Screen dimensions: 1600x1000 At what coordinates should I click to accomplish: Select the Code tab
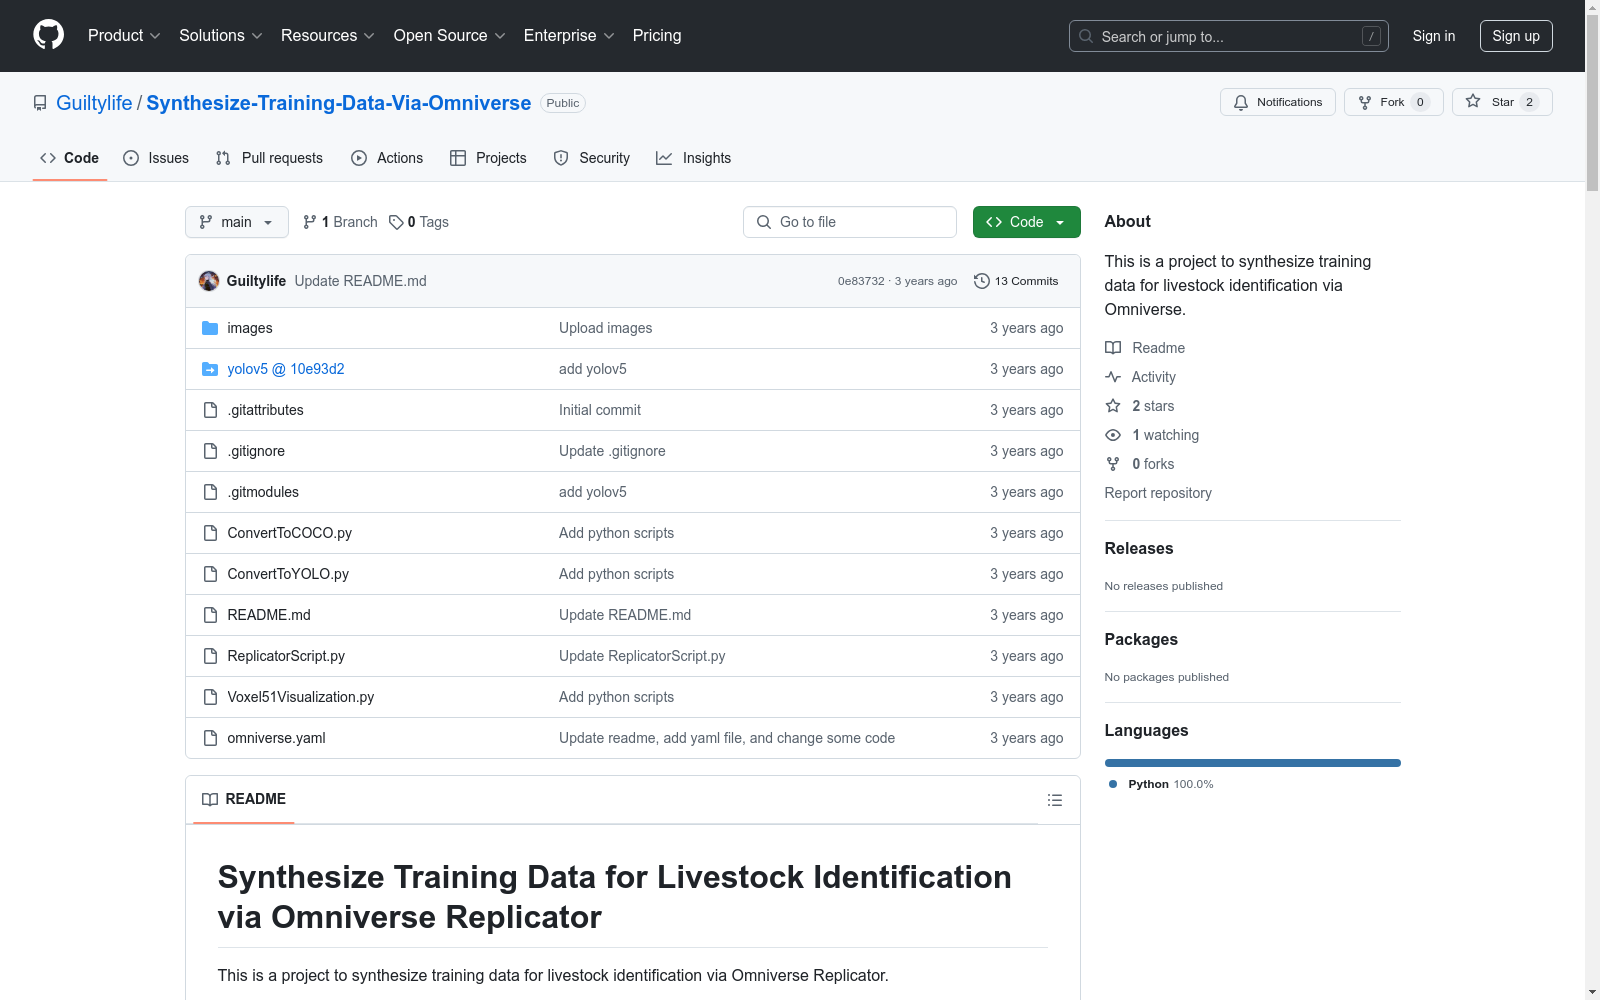coord(70,158)
